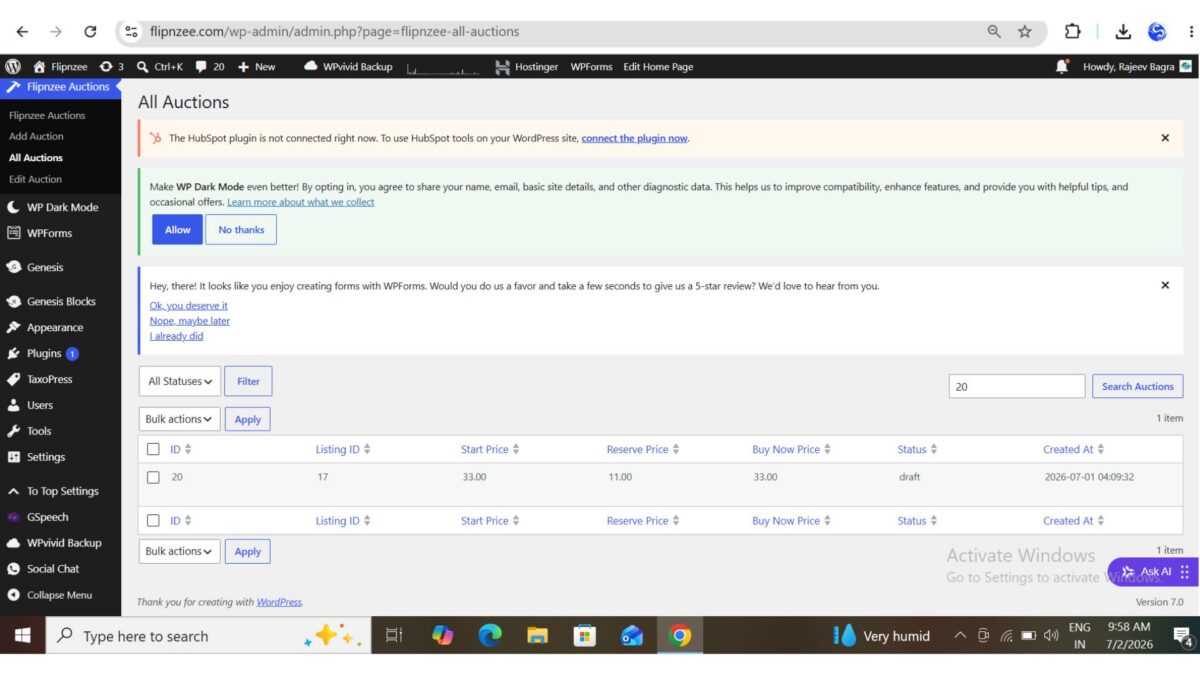Click the auction search input field
The image size is (1200, 675).
1016,386
